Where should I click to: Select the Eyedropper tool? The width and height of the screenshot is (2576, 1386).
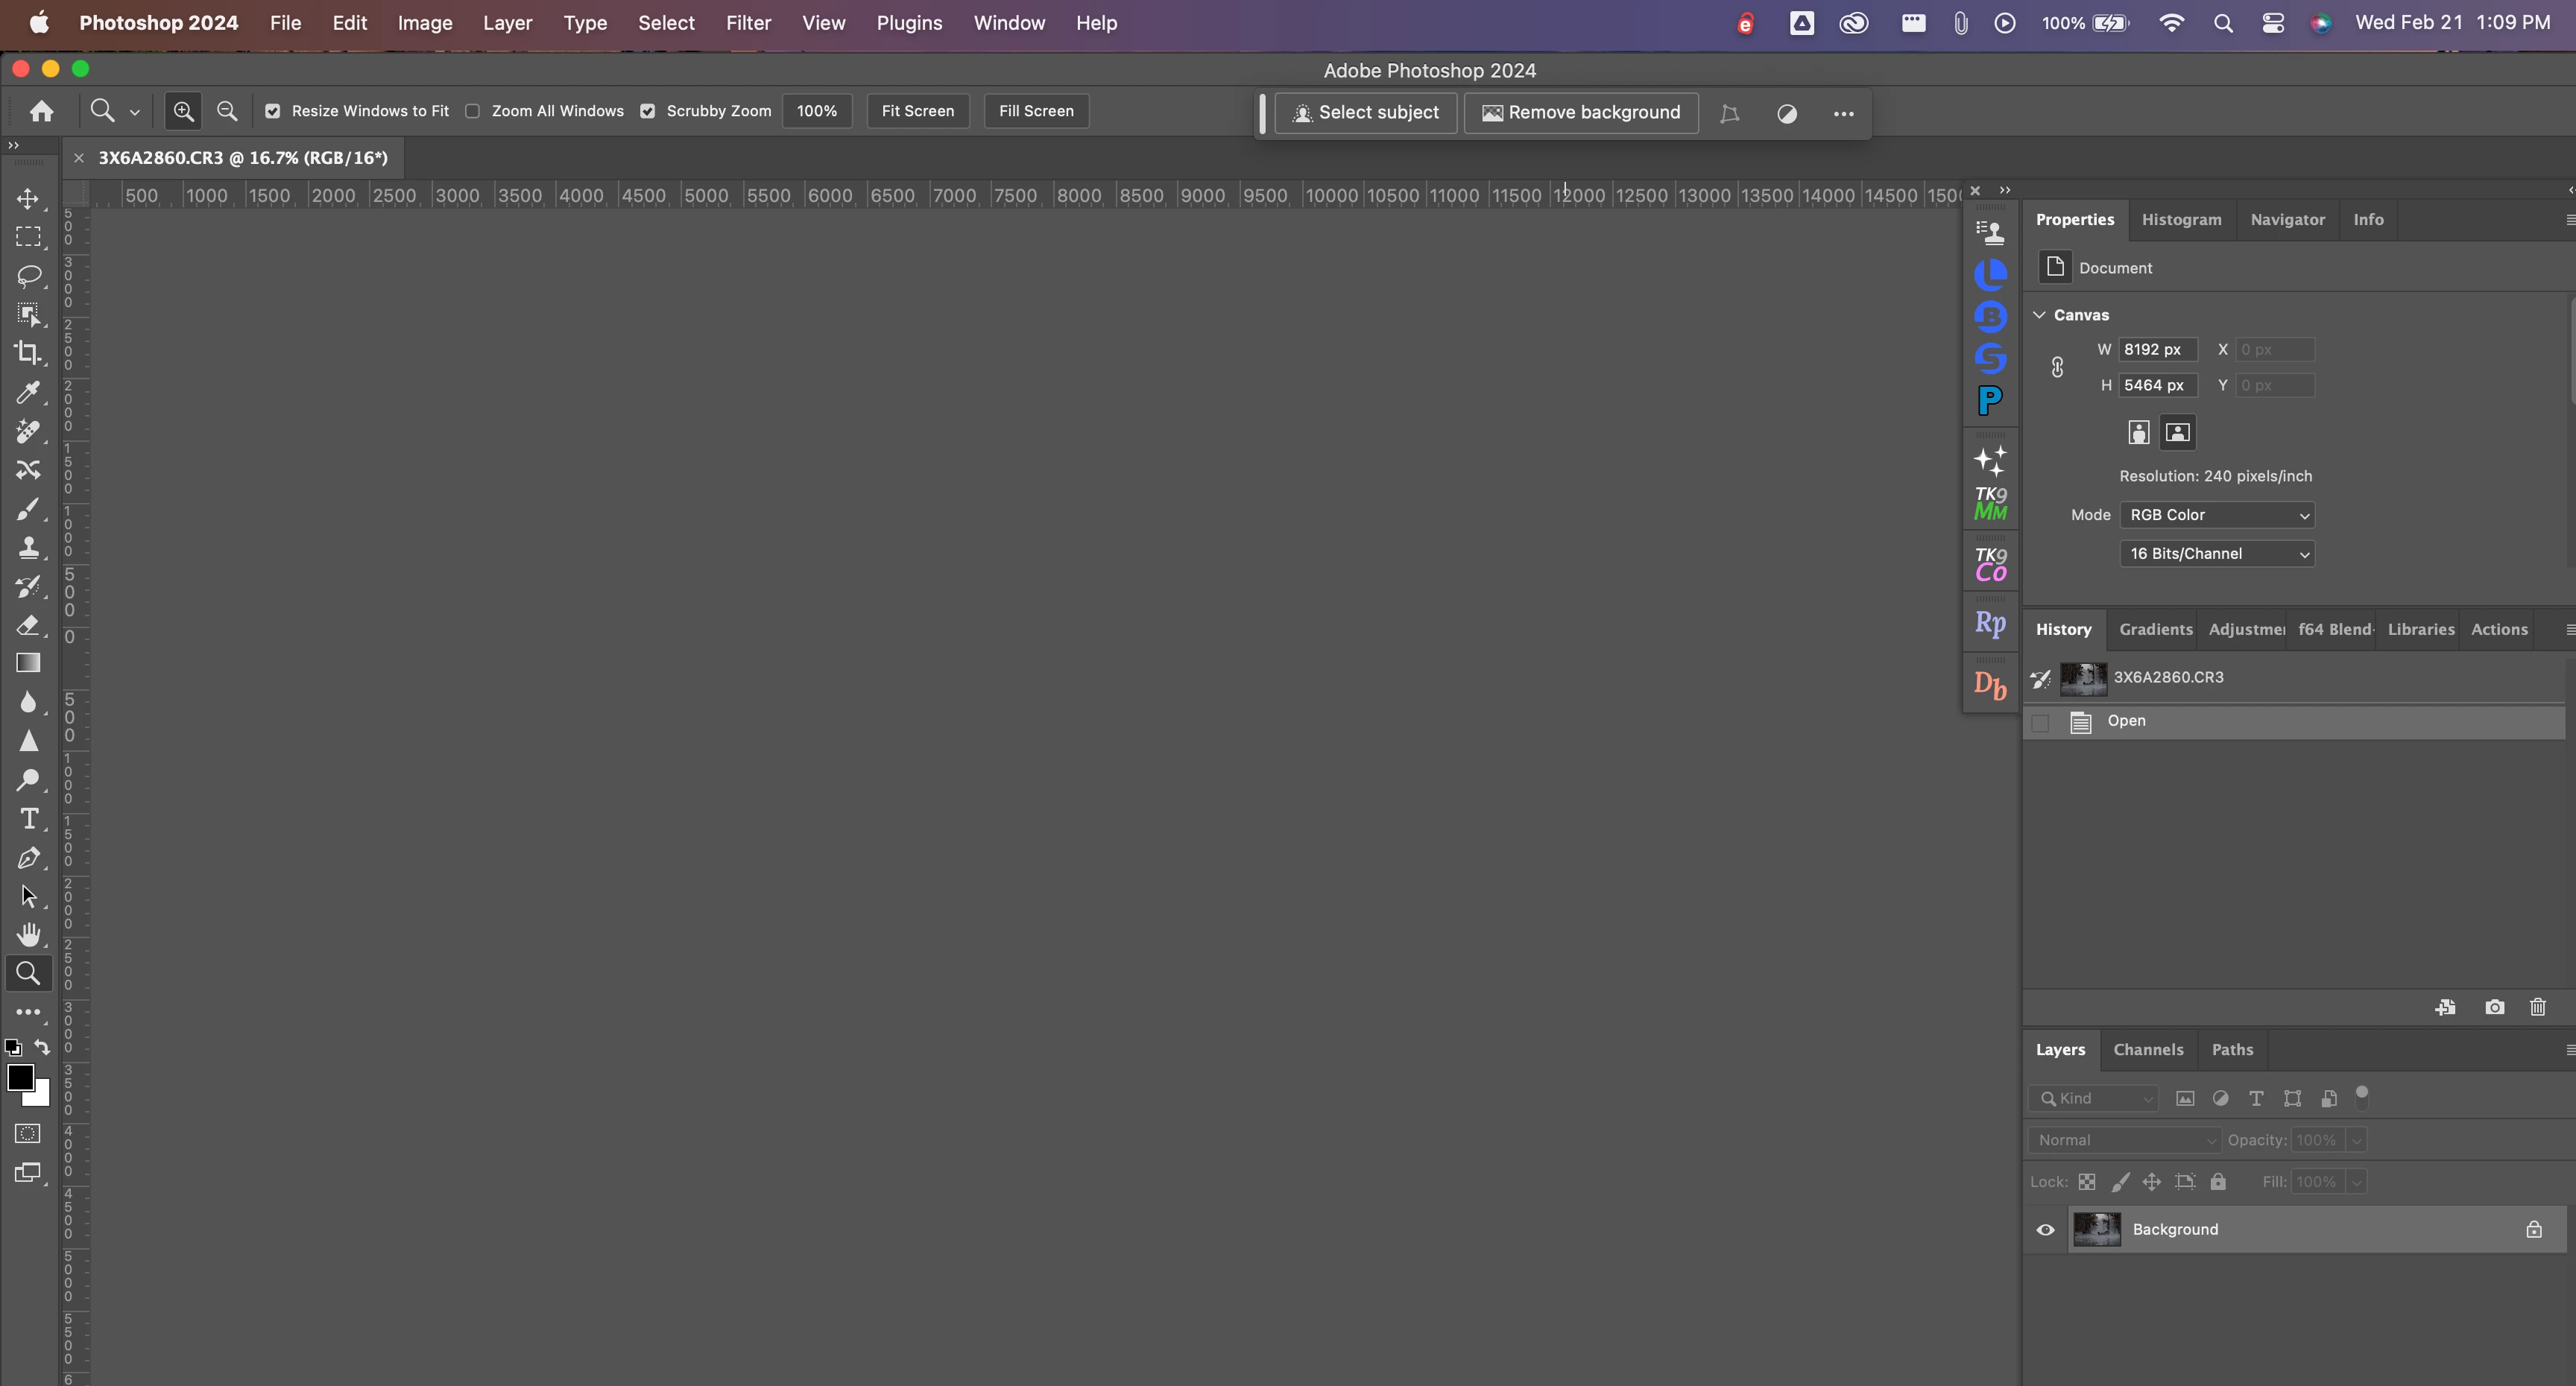tap(28, 392)
